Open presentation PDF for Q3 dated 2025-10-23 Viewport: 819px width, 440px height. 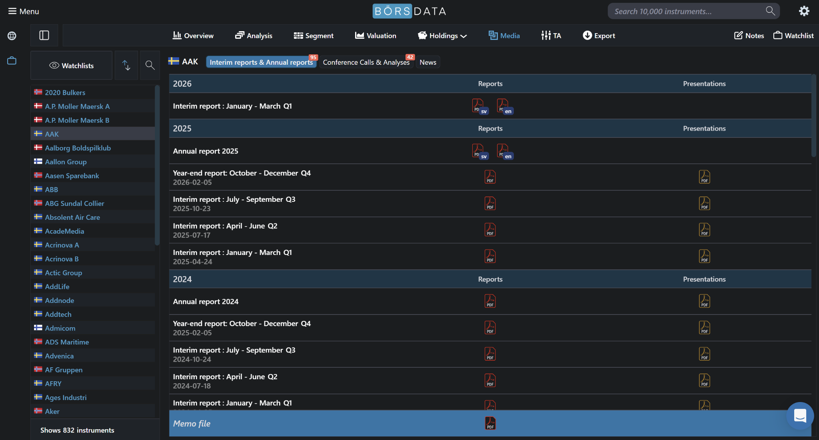[705, 203]
